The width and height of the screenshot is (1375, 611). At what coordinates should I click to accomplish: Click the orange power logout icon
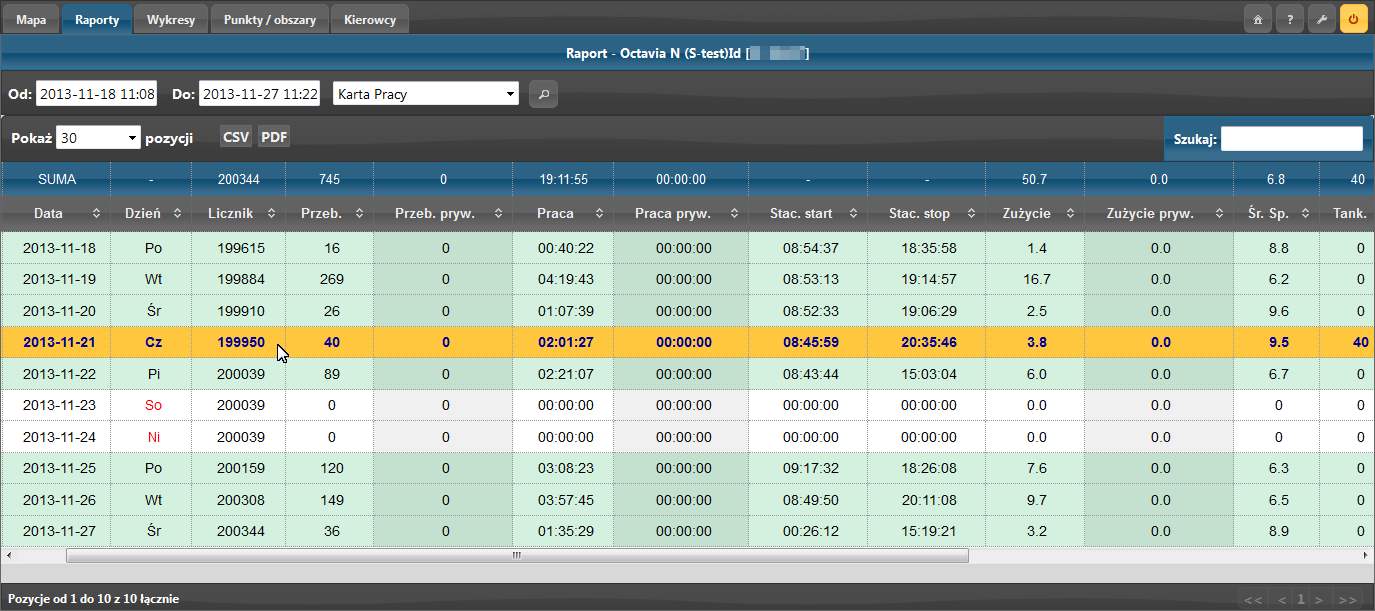(x=1354, y=19)
